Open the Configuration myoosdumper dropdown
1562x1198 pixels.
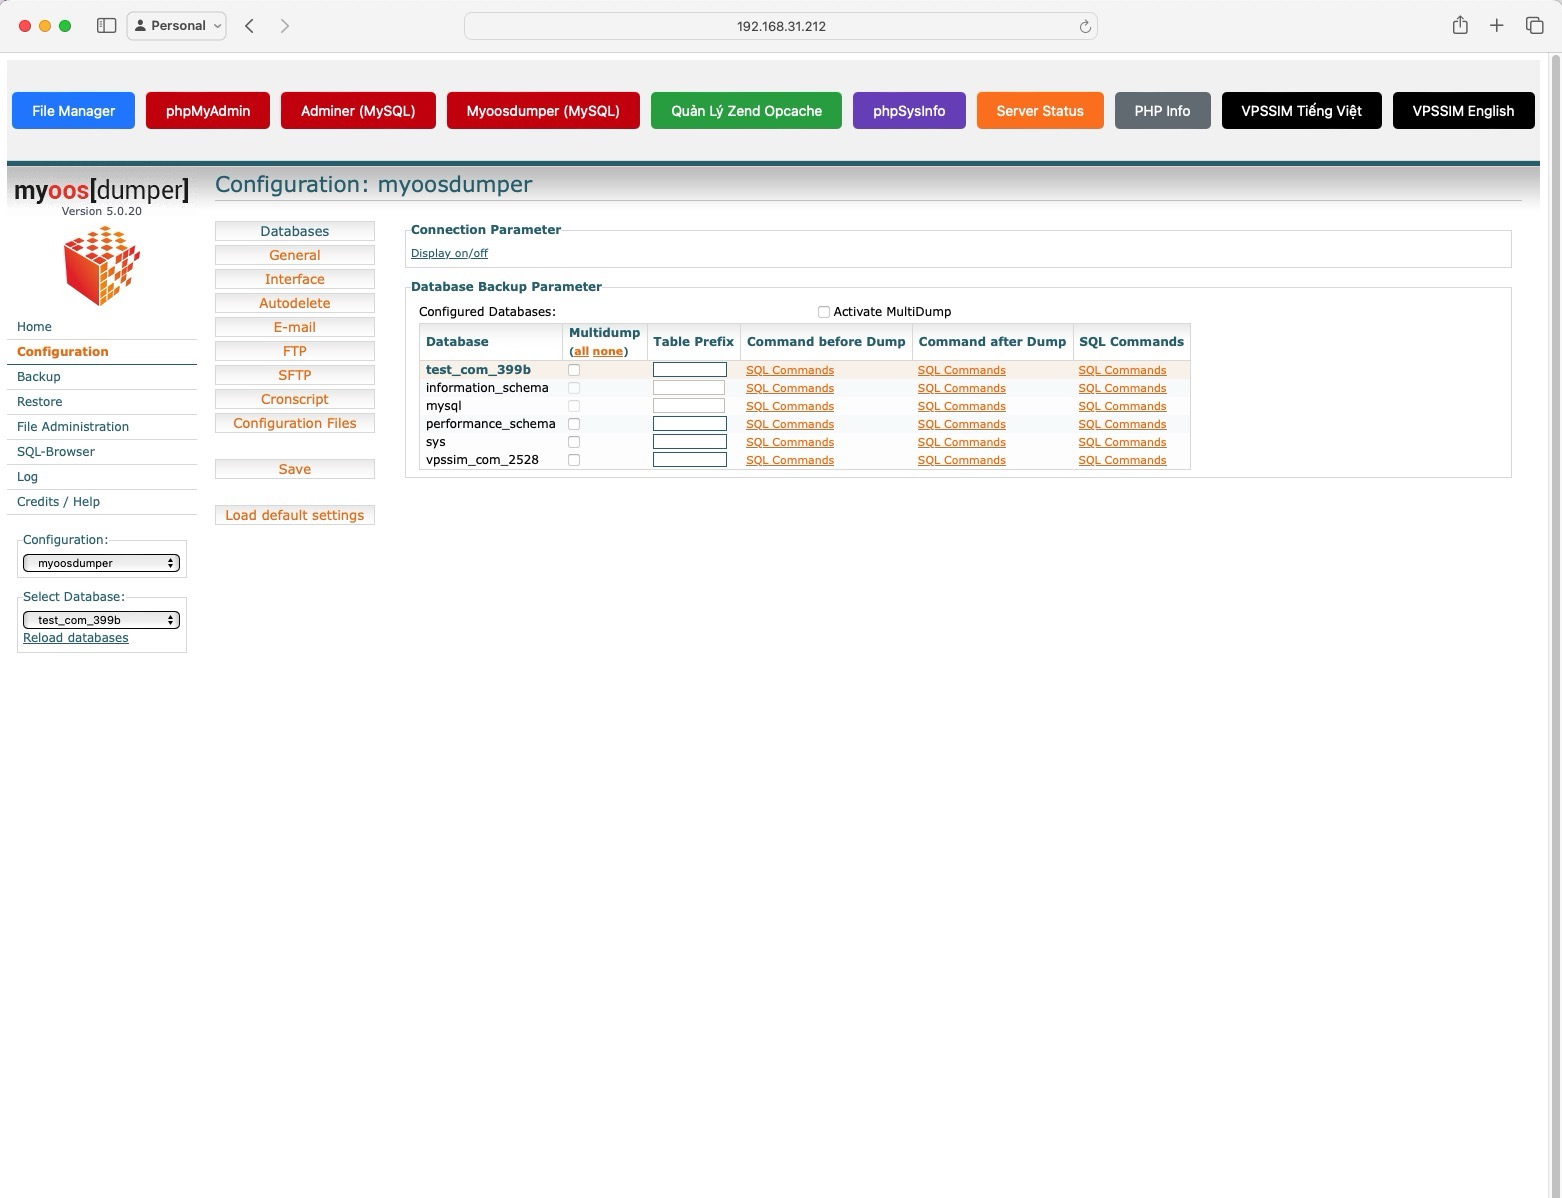click(101, 563)
